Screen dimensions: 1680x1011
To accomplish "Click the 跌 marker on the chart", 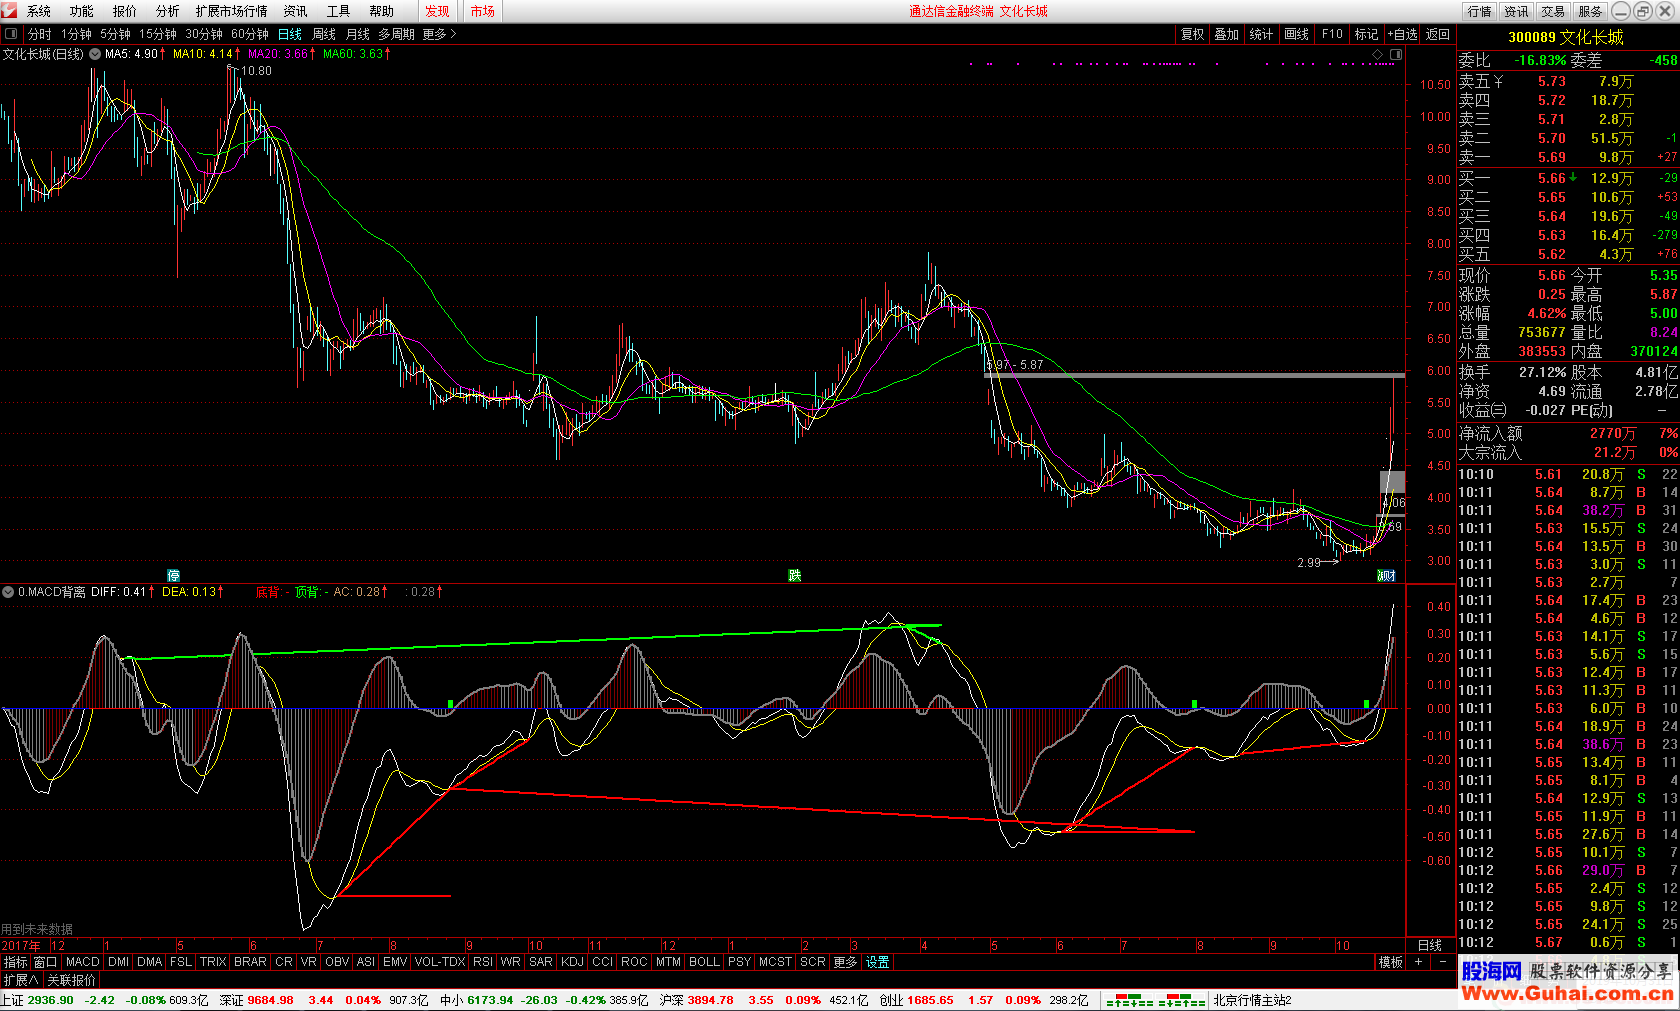I will pos(795,575).
